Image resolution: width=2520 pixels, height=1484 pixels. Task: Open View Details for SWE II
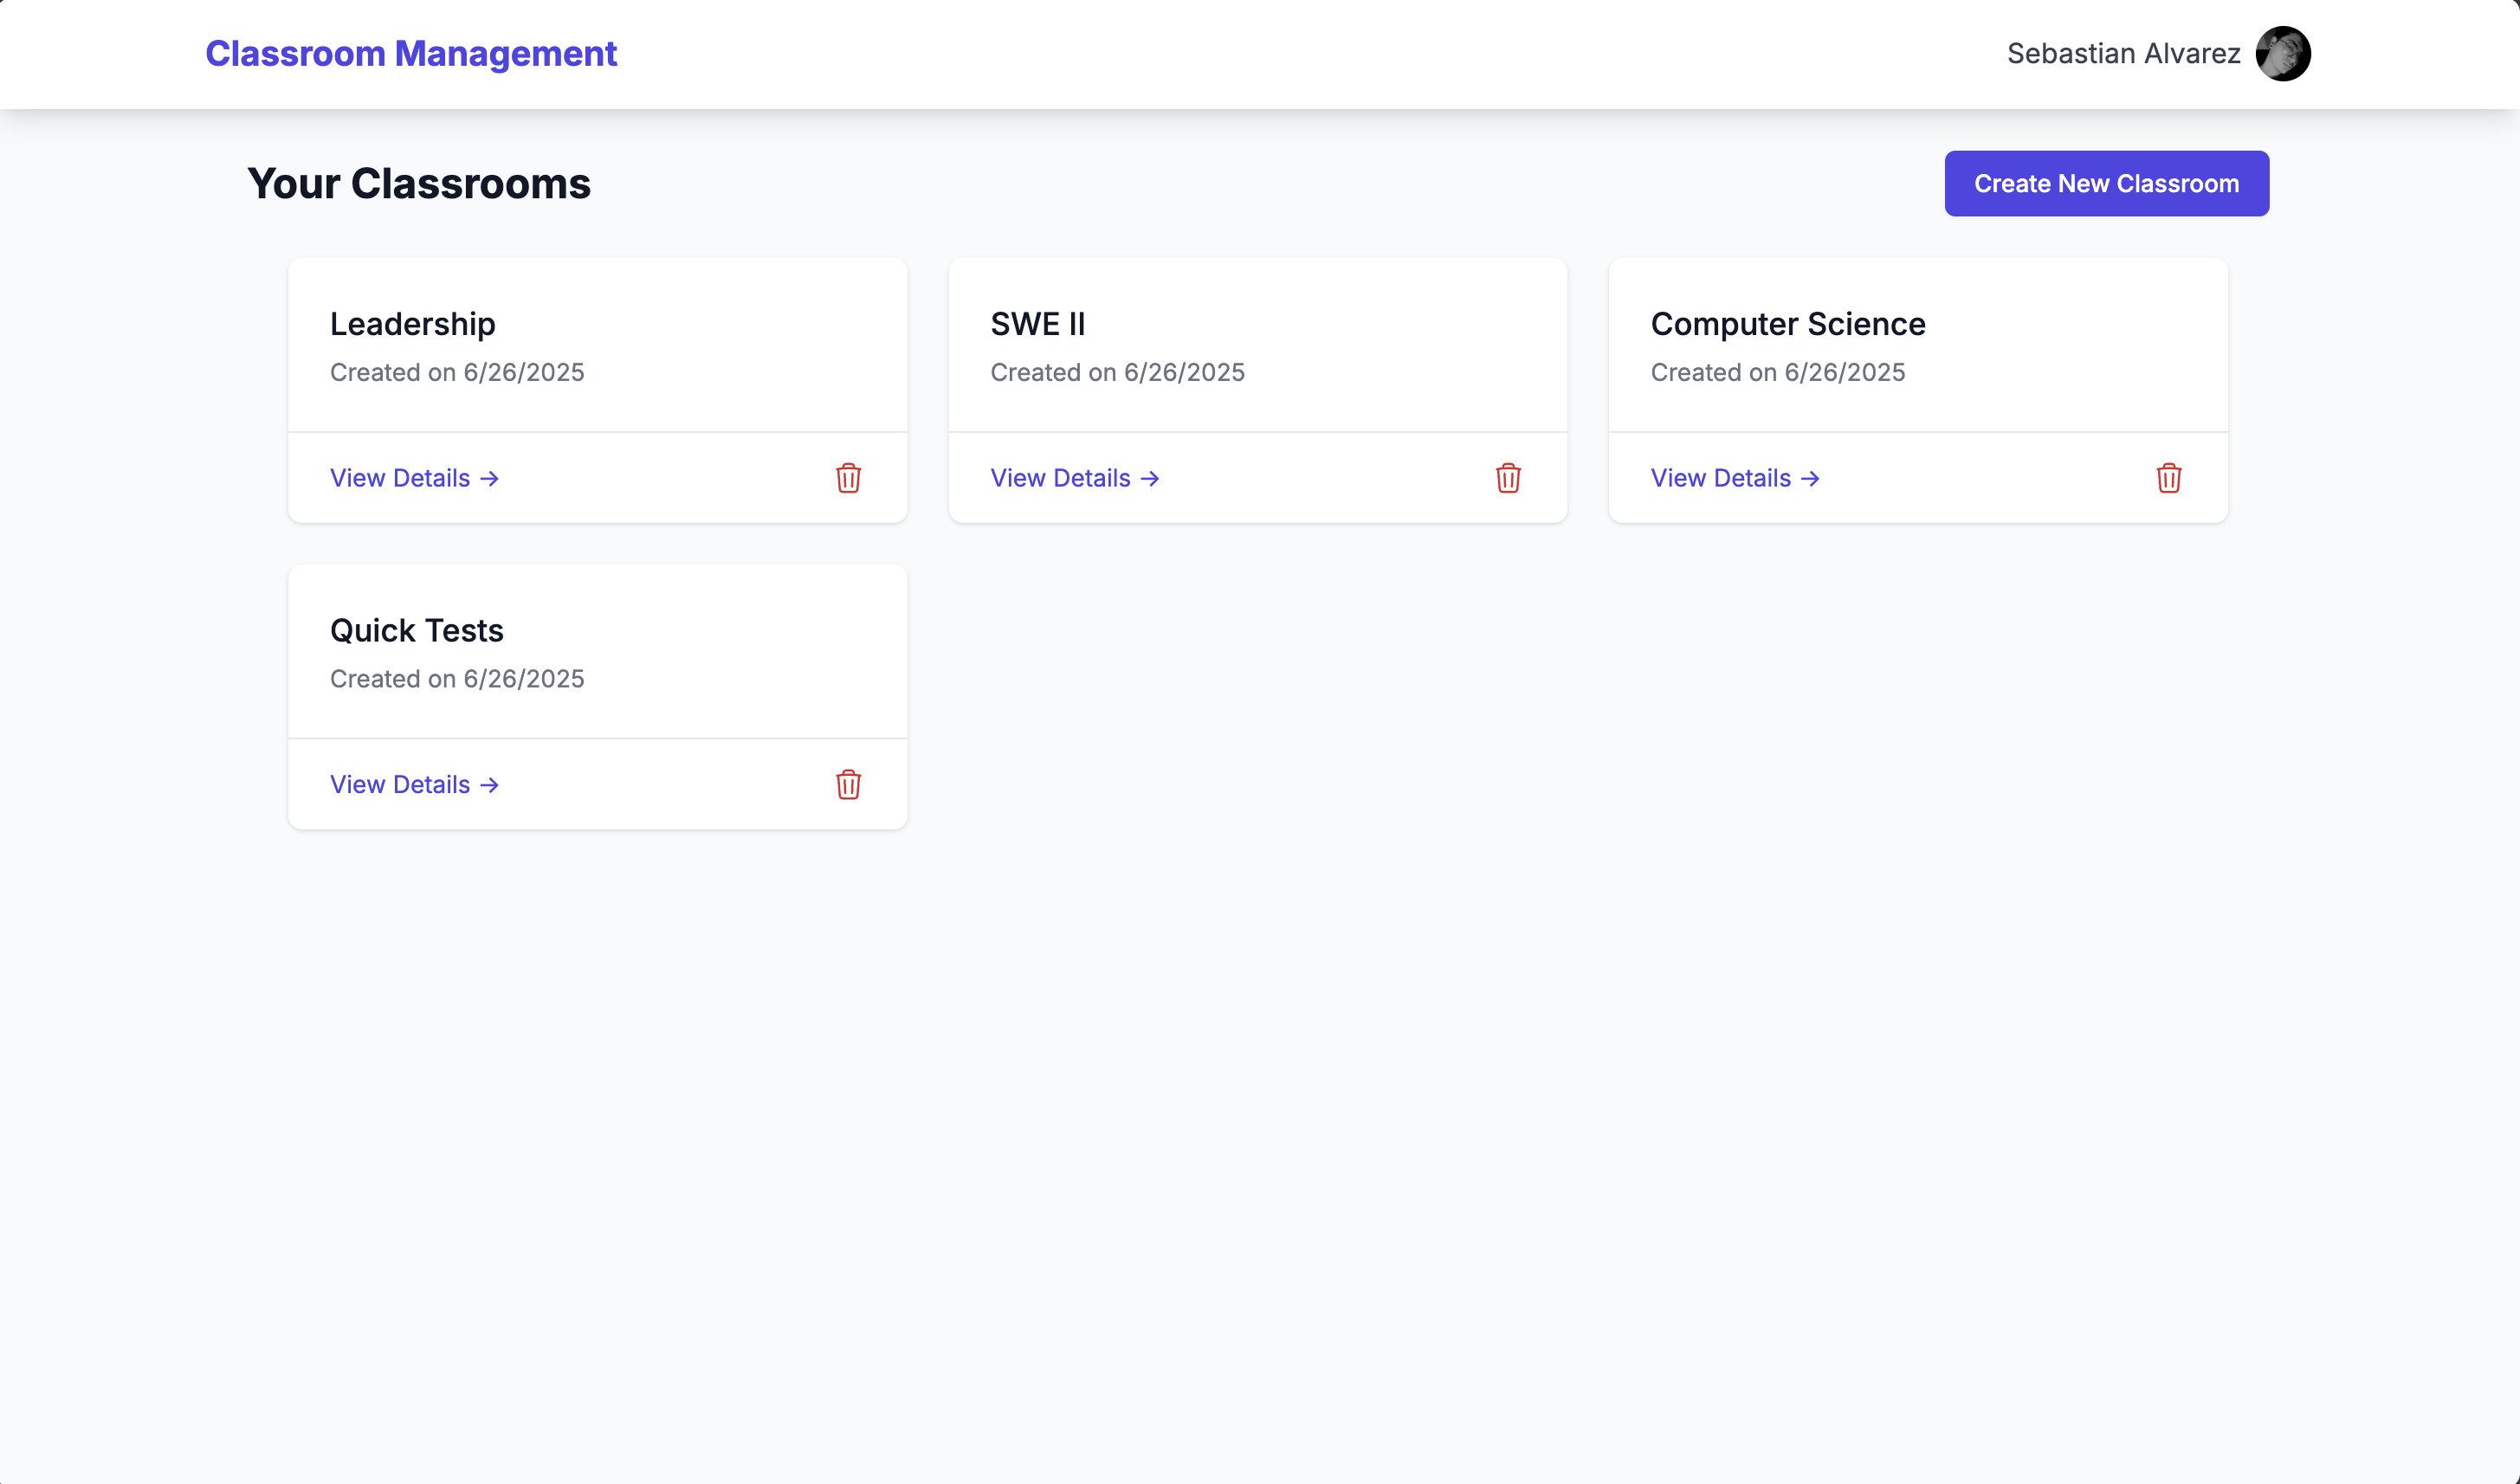click(1075, 478)
